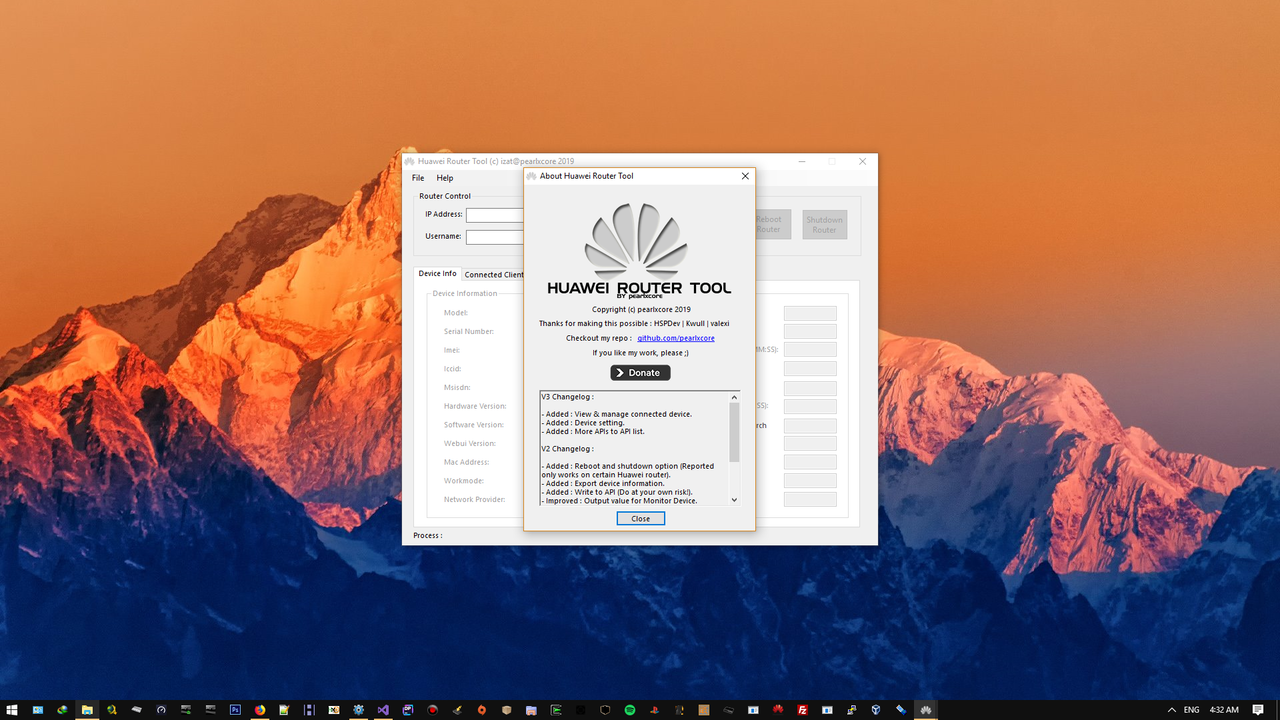Launch Photoshop from the taskbar

coord(234,709)
